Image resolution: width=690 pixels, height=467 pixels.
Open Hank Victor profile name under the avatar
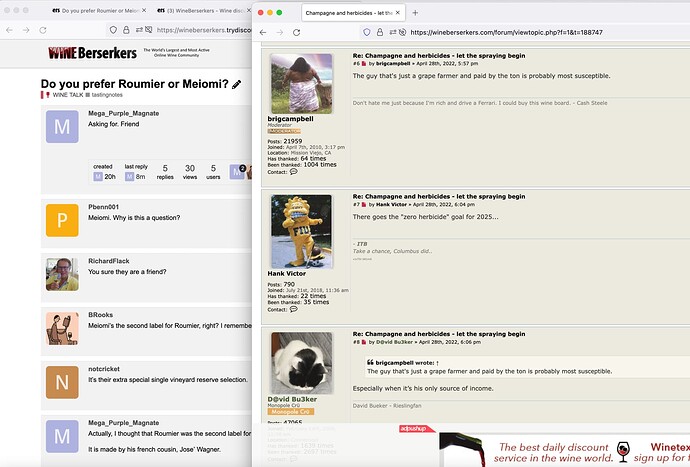point(286,273)
